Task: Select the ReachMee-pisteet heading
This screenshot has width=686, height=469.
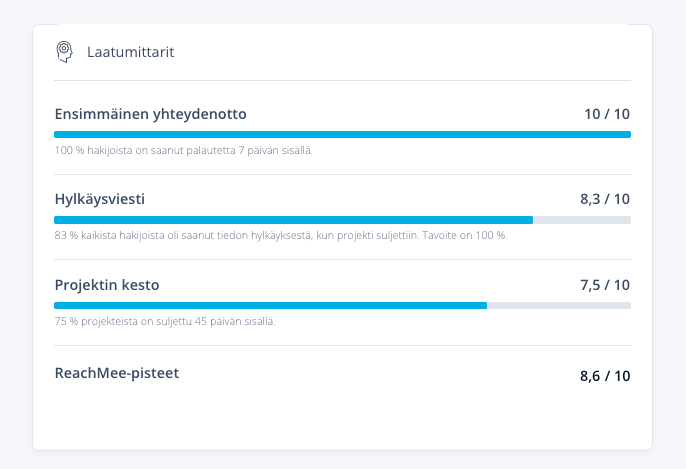Action: coord(117,373)
